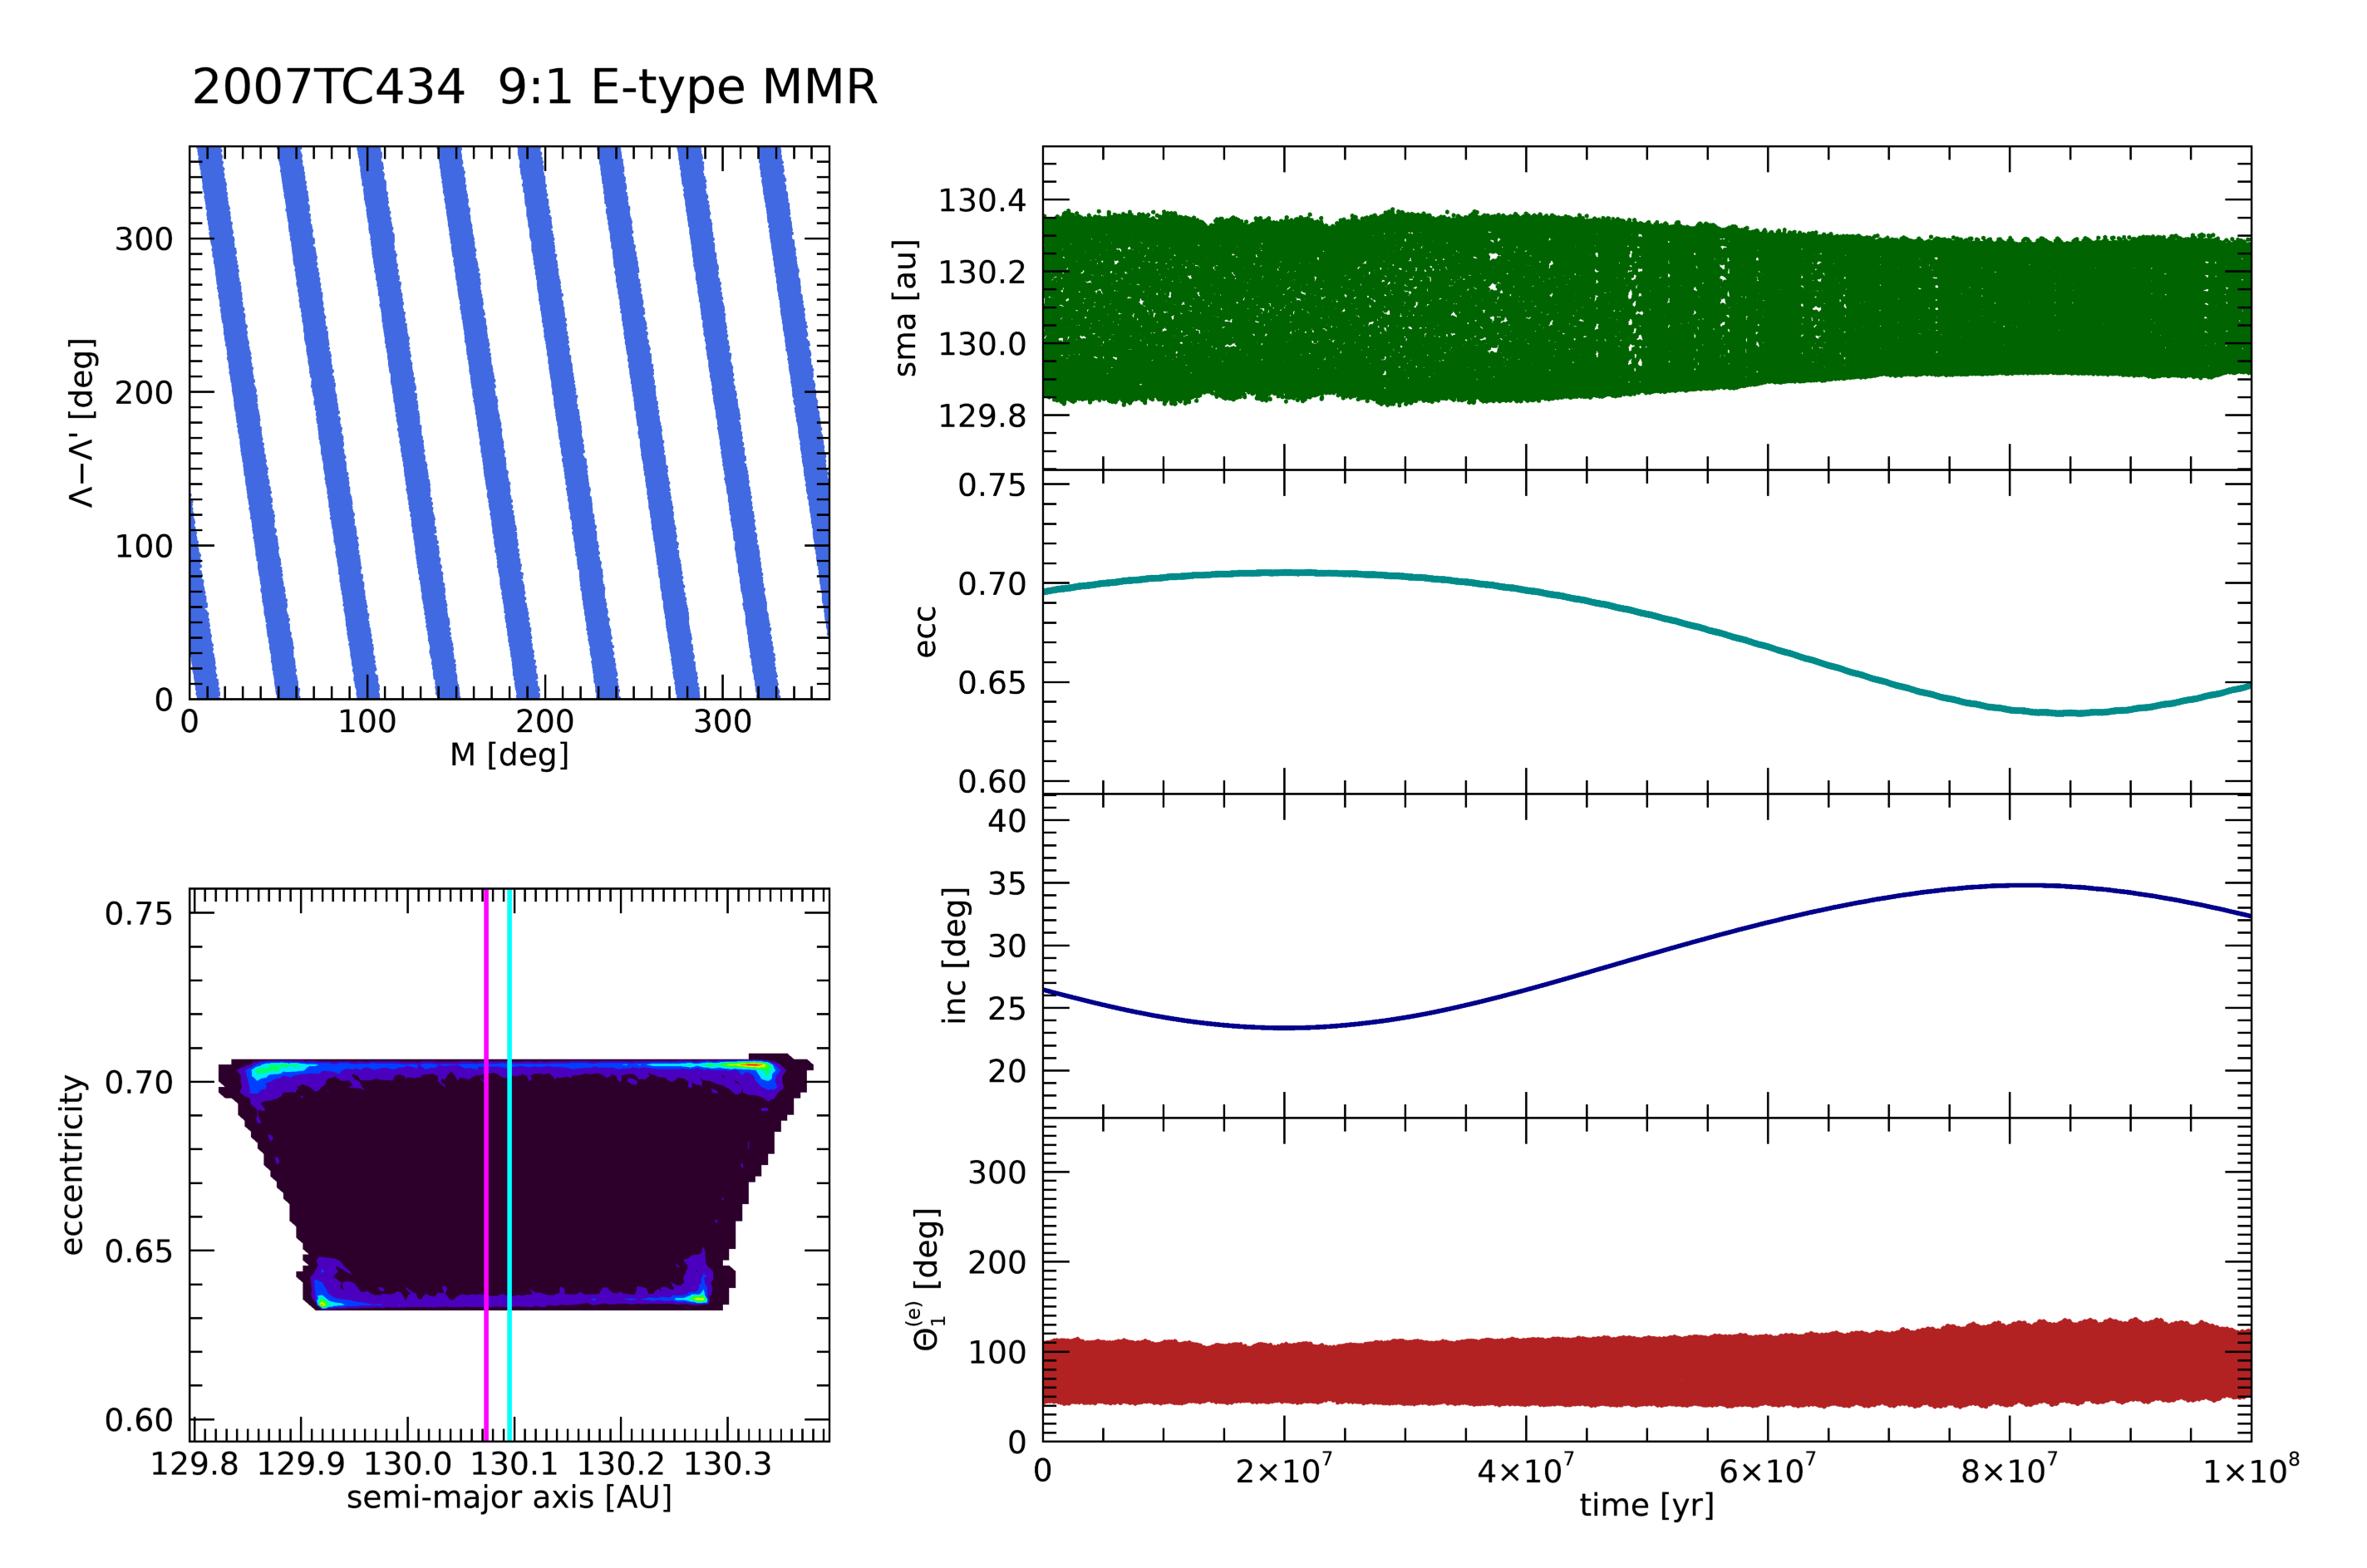Click the 'eccentricity' y-axis label
Image resolution: width=2367 pixels, height=1568 pixels.
[72, 1165]
